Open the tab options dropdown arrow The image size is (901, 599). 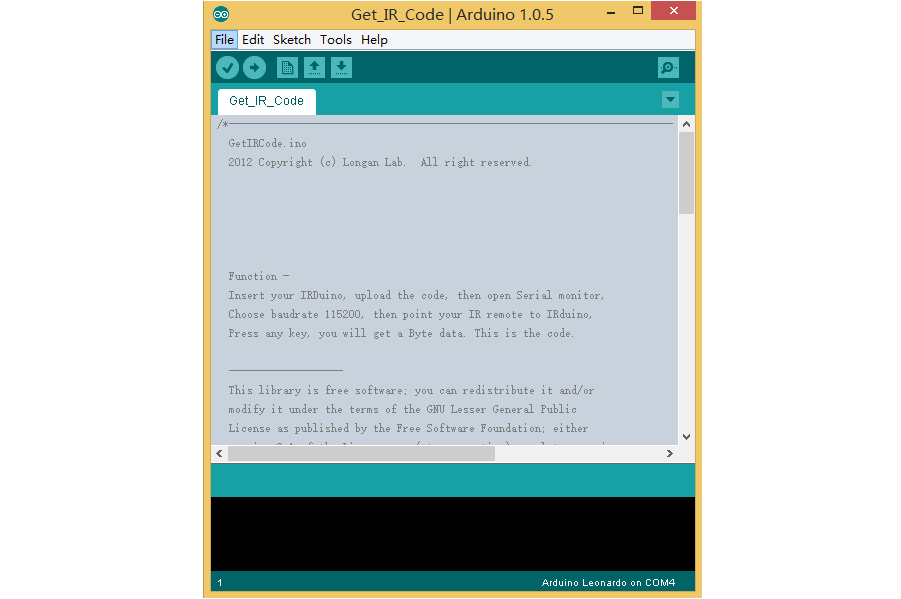point(670,99)
